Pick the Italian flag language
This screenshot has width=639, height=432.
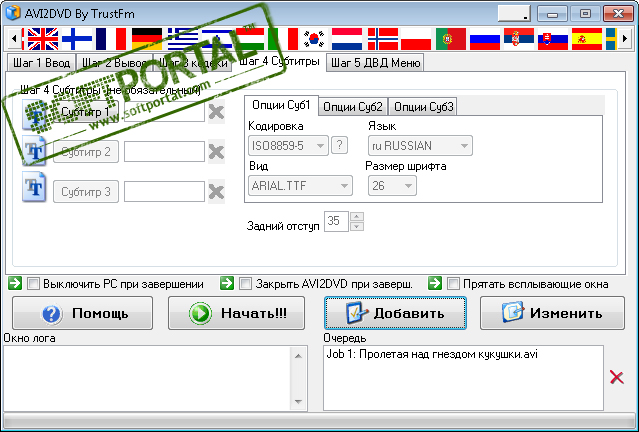tap(283, 39)
